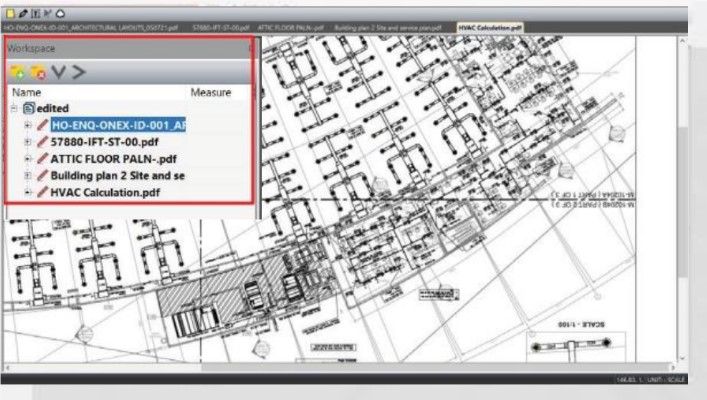Click the remove folder icon with red X
The image size is (707, 400).
point(38,72)
